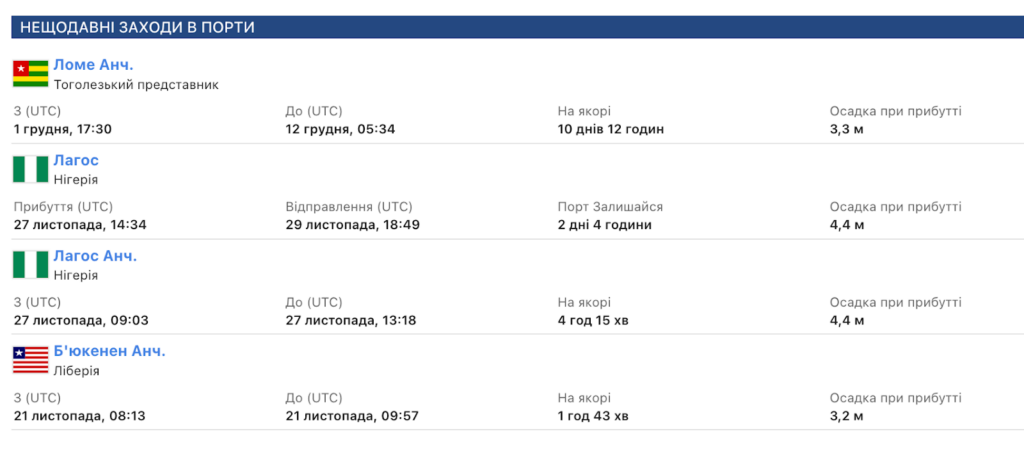The width and height of the screenshot is (1024, 457).
Task: Open the Ломе Анч. port link
Action: (93, 65)
